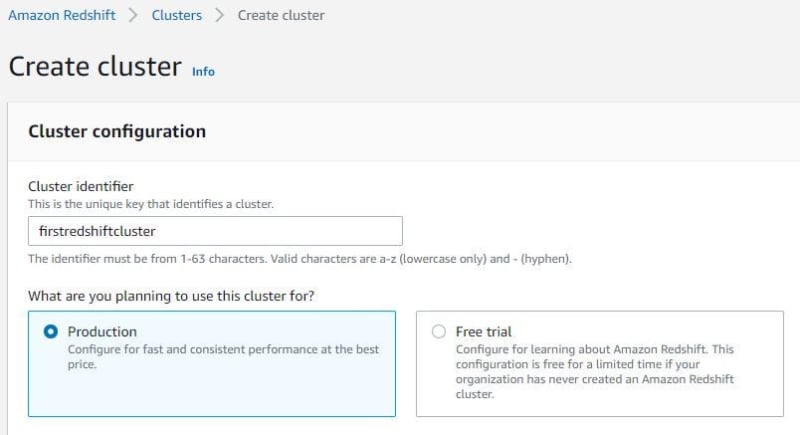This screenshot has width=800, height=435.
Task: Click the Cluster configuration section header
Action: click(x=117, y=132)
